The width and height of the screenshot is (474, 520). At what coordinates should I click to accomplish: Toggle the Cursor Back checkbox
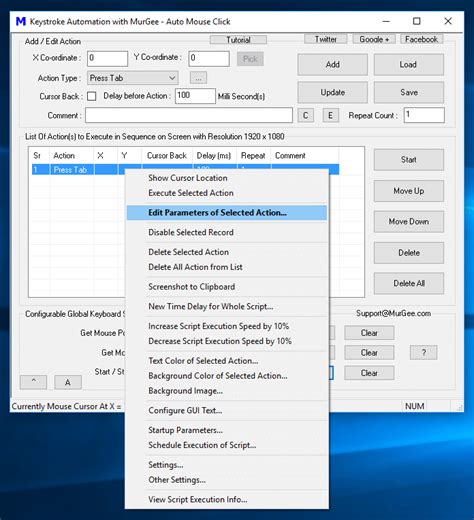pos(91,96)
